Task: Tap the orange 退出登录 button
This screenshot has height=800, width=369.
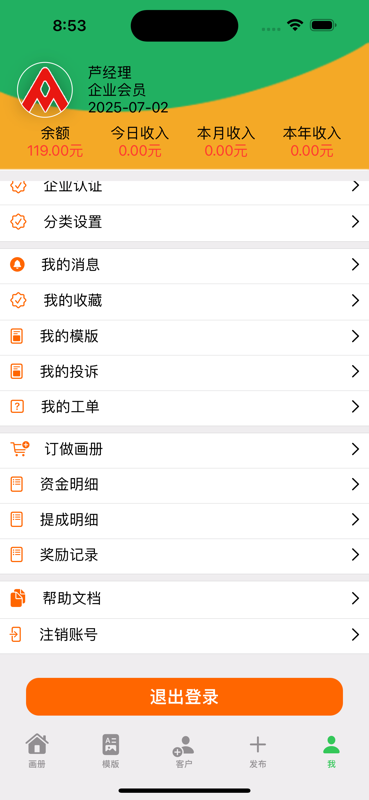Action: 184,696
